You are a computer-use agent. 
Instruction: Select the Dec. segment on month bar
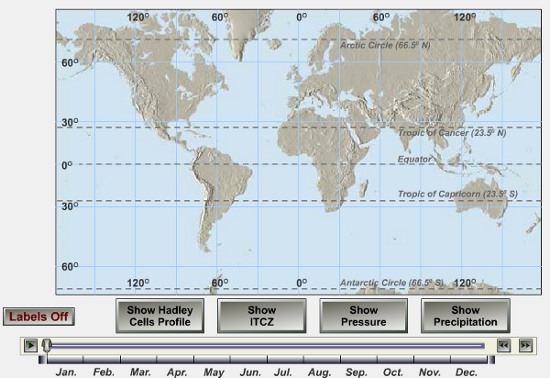click(x=469, y=359)
